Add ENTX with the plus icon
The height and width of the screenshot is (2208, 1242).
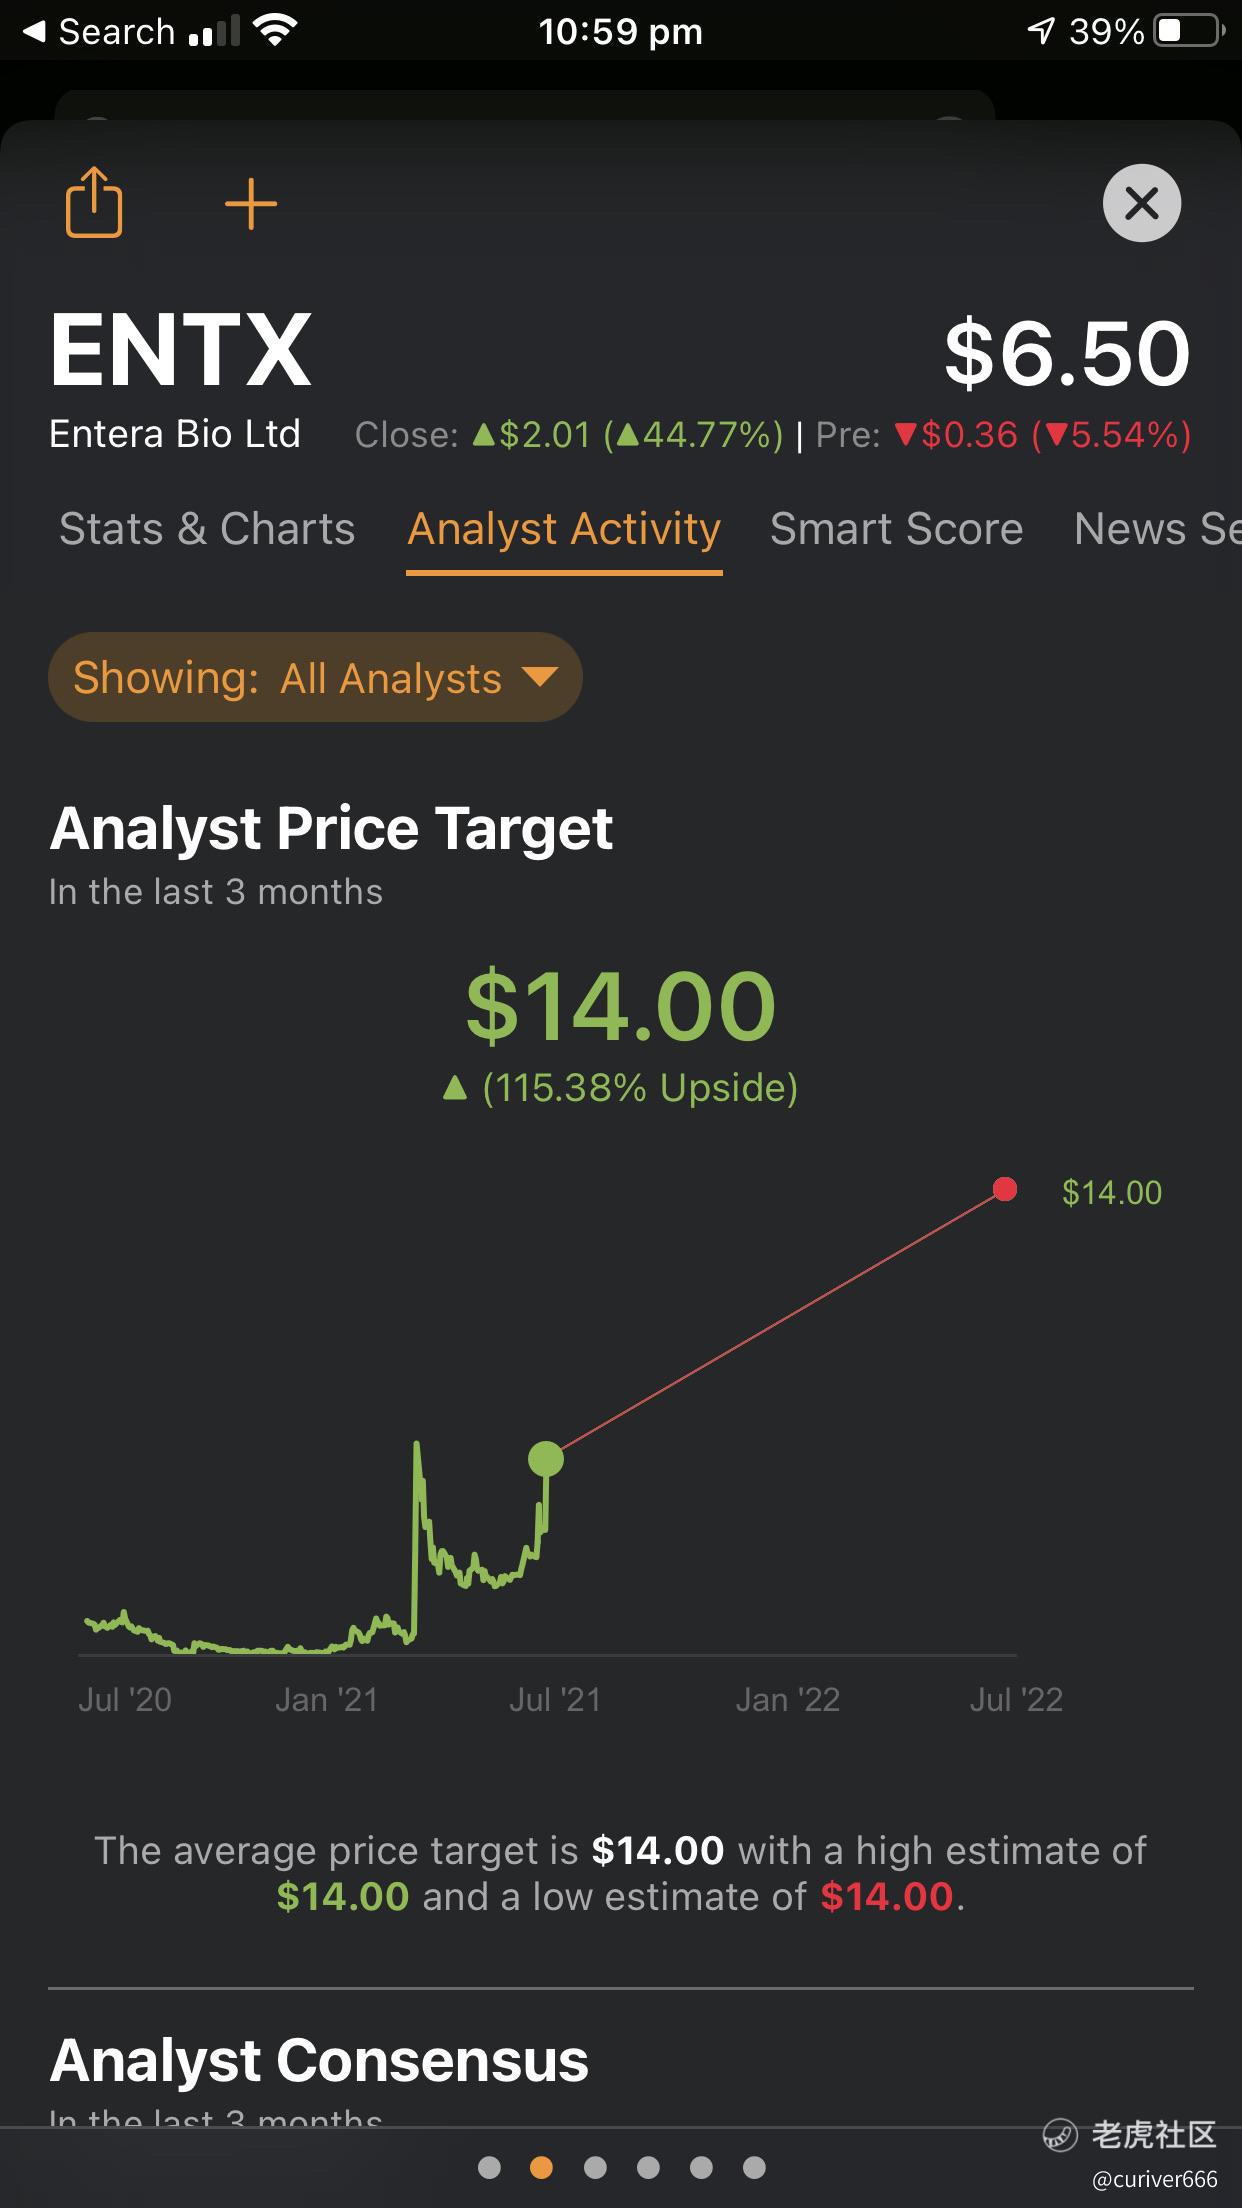point(250,204)
